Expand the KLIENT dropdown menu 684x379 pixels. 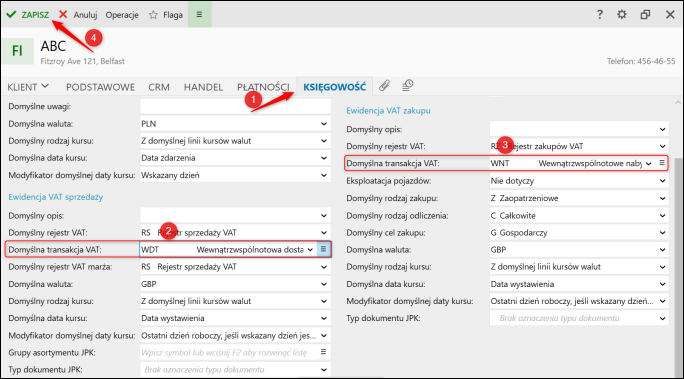tap(28, 87)
